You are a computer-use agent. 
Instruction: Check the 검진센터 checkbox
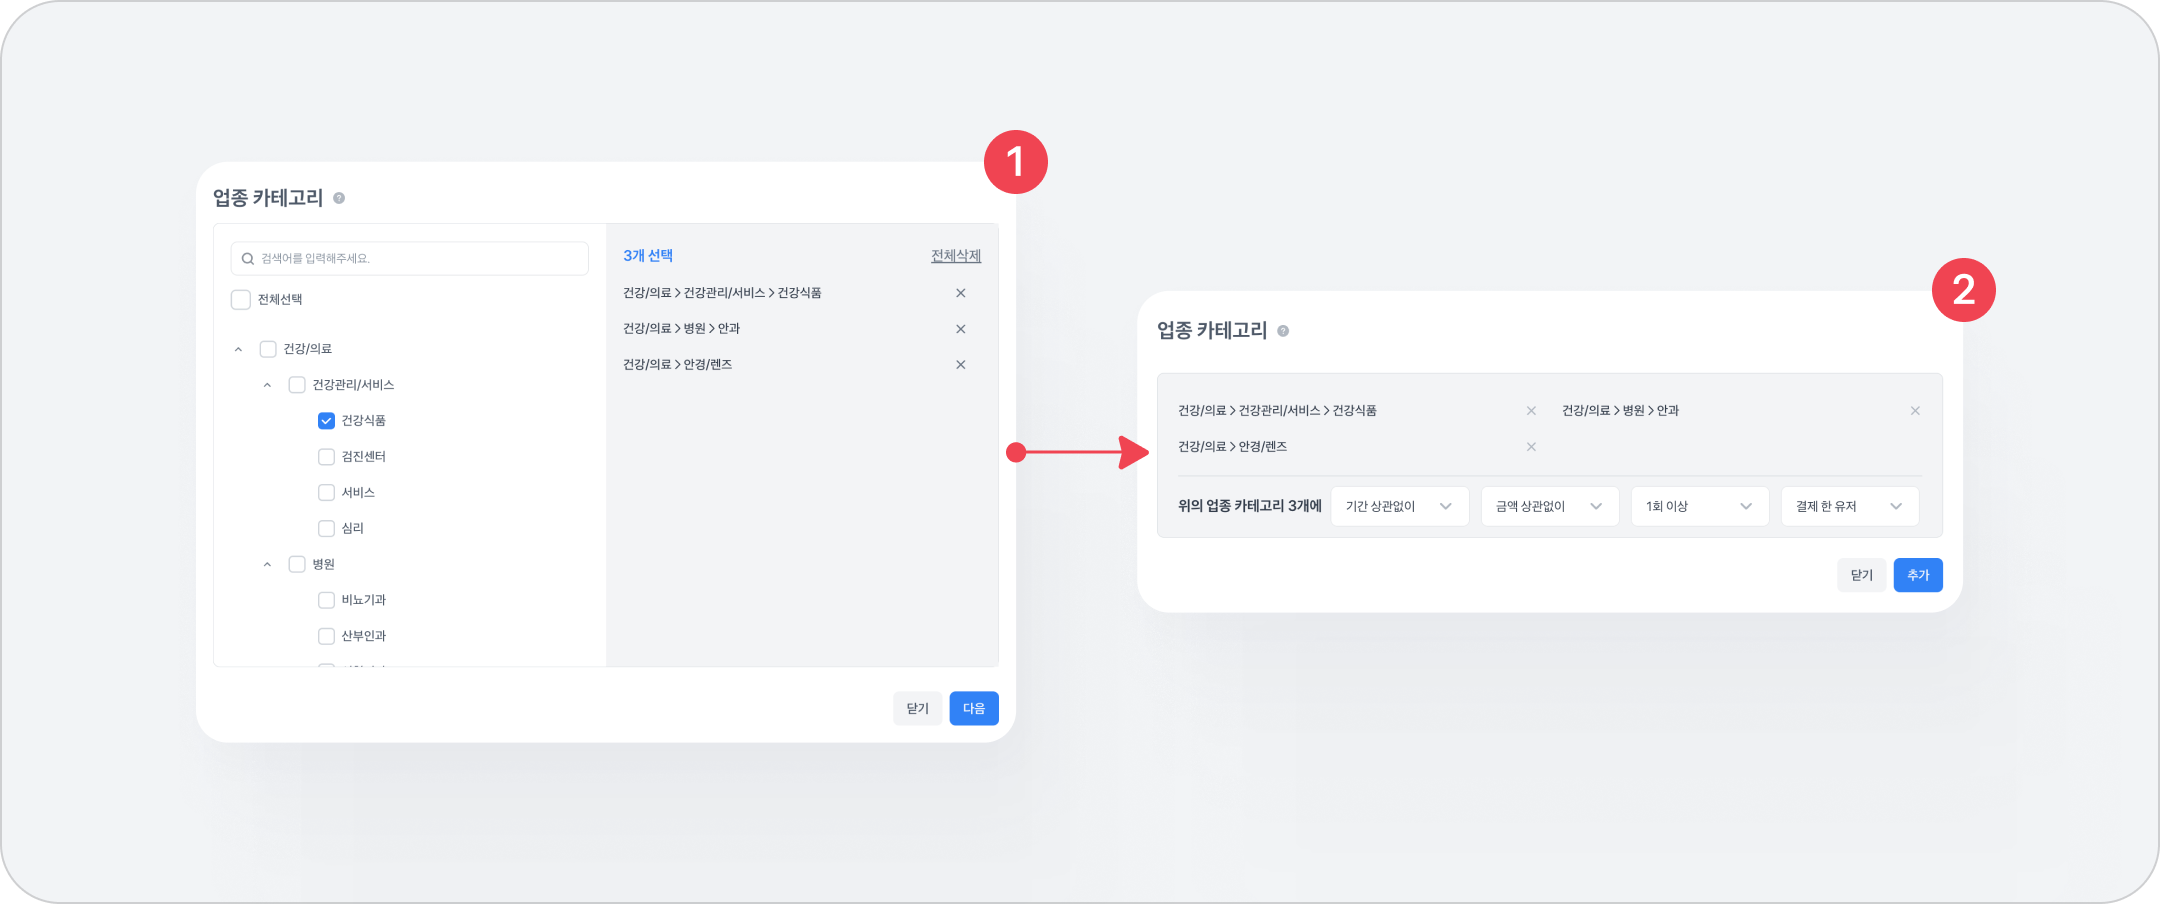coord(326,457)
